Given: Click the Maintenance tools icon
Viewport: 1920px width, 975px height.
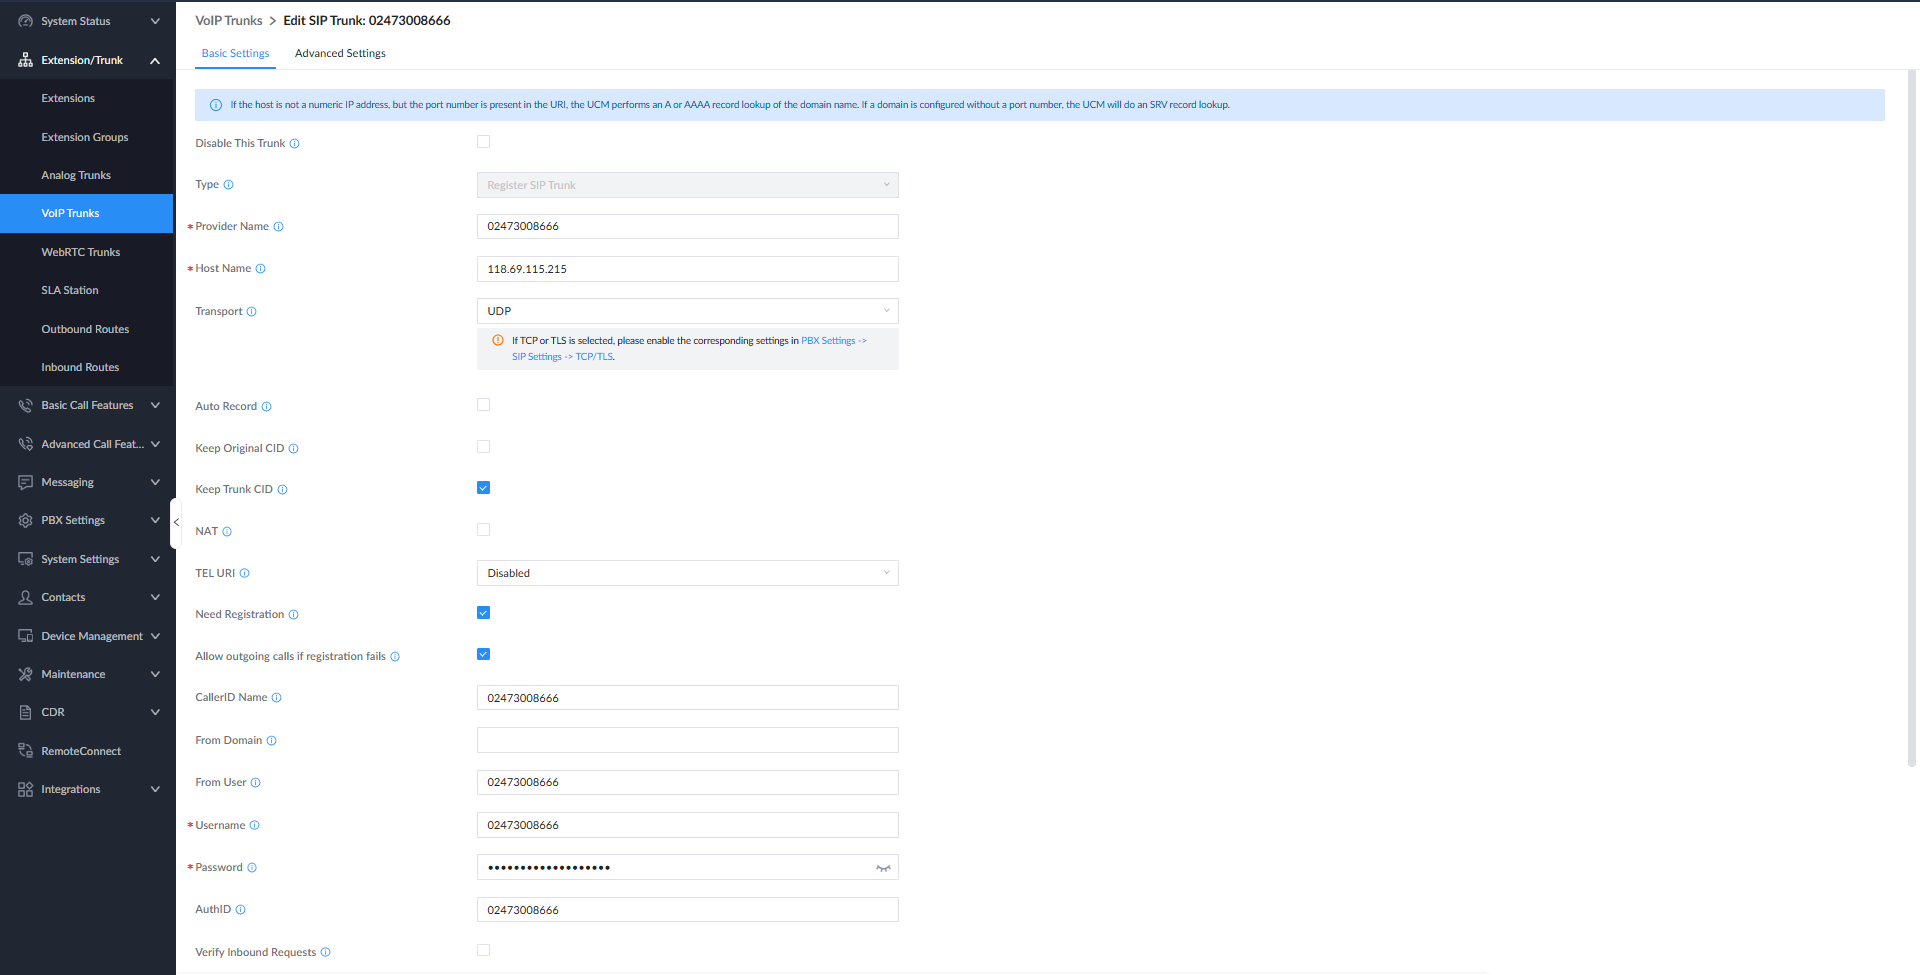Looking at the screenshot, I should pos(25,674).
